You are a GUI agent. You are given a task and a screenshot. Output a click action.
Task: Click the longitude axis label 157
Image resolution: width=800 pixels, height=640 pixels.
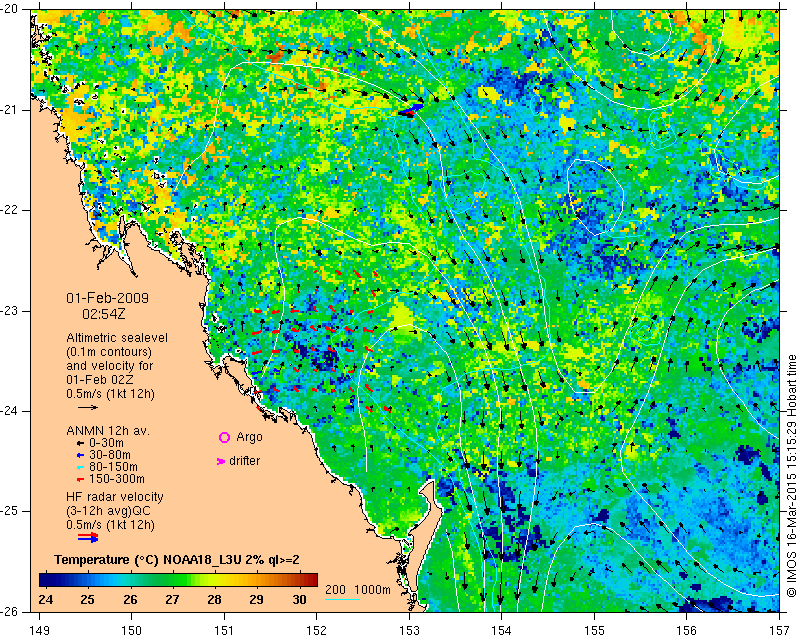779,631
